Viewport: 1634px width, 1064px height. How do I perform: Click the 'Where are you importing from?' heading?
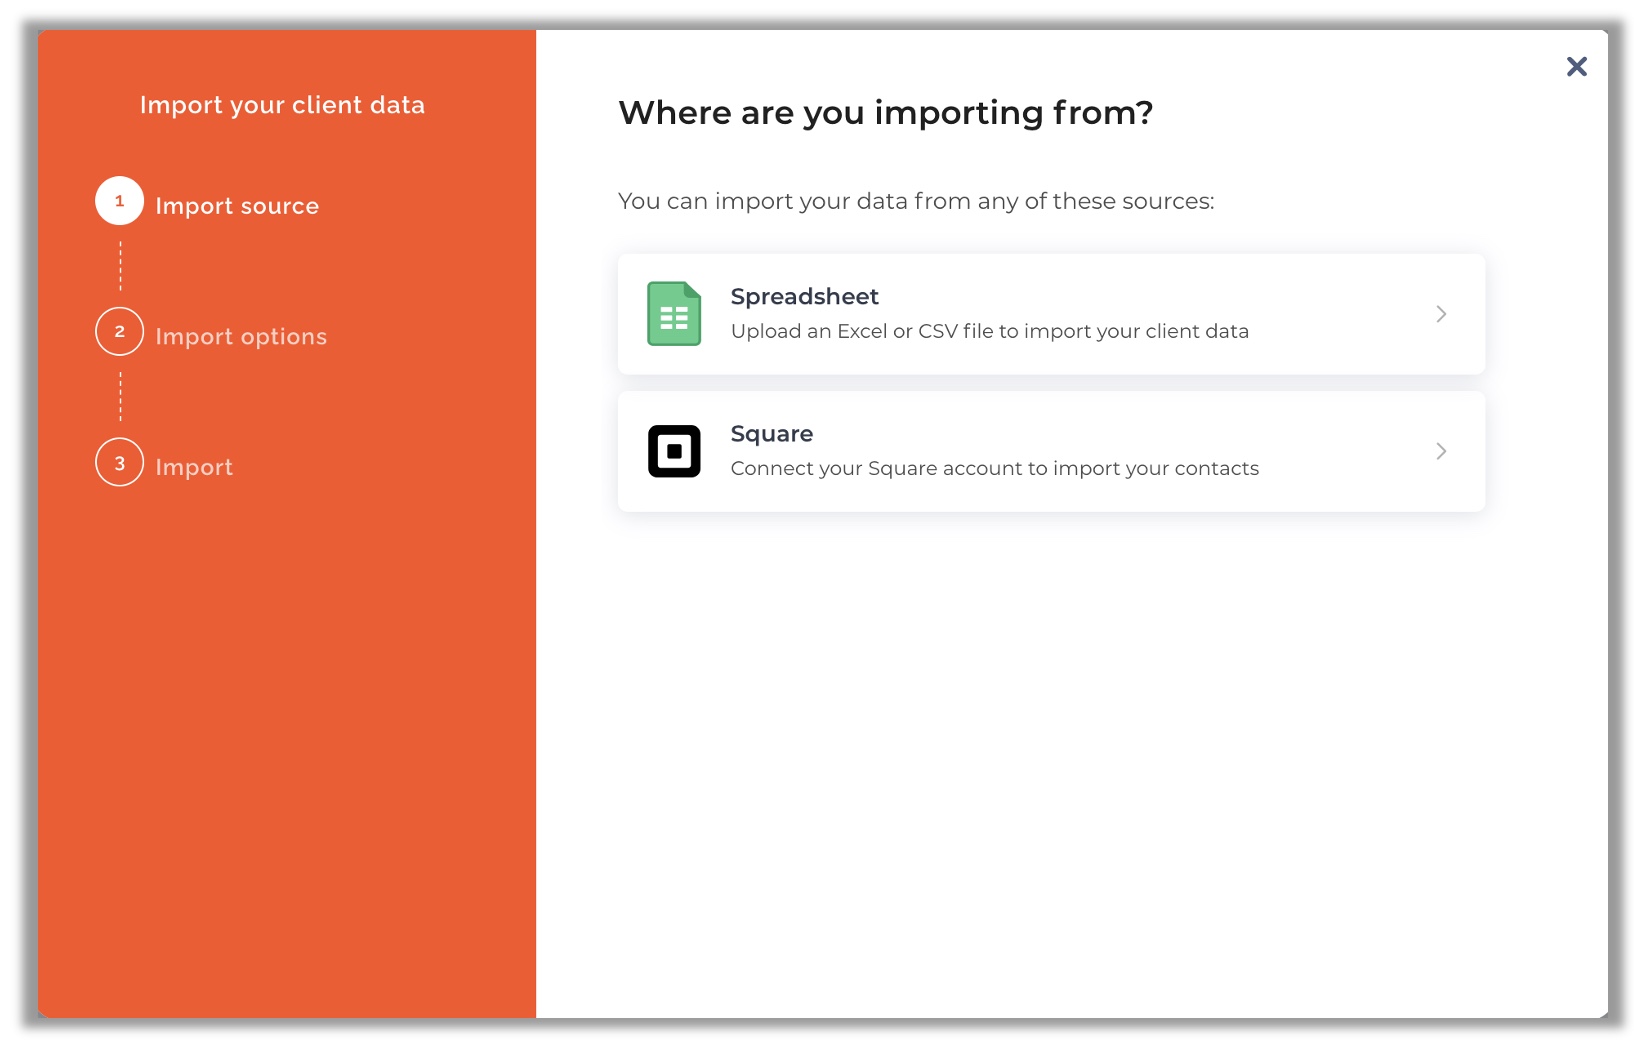pos(885,113)
